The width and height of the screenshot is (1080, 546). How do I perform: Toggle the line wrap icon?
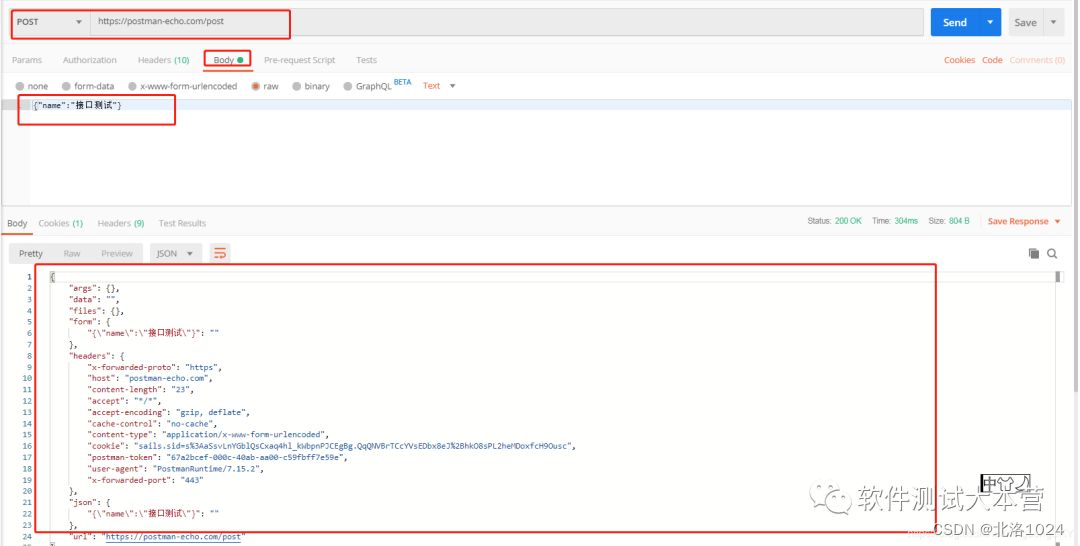click(x=220, y=253)
